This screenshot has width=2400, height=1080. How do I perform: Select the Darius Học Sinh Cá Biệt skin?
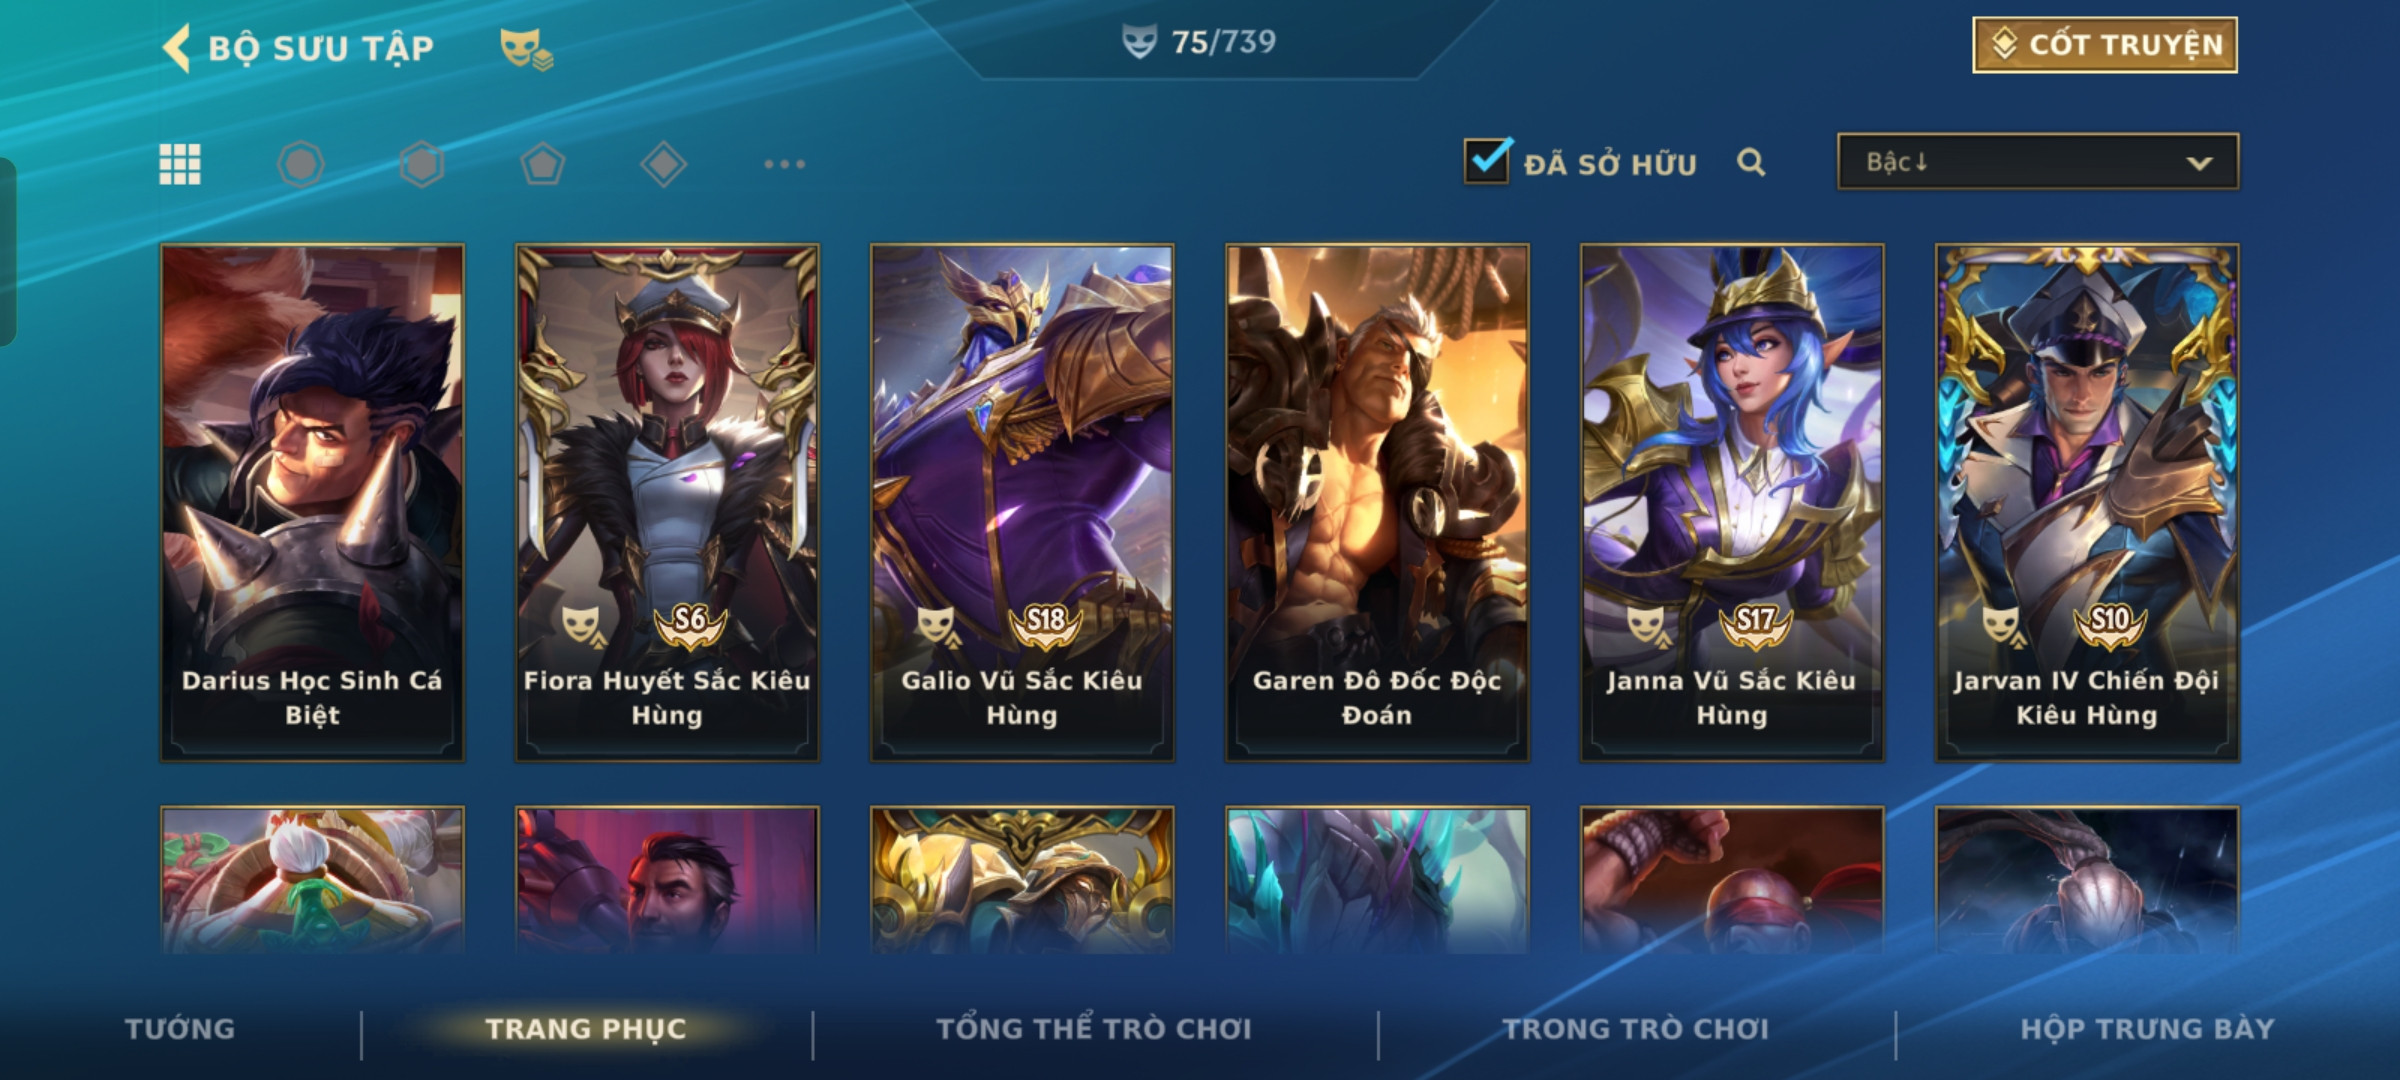(x=312, y=503)
